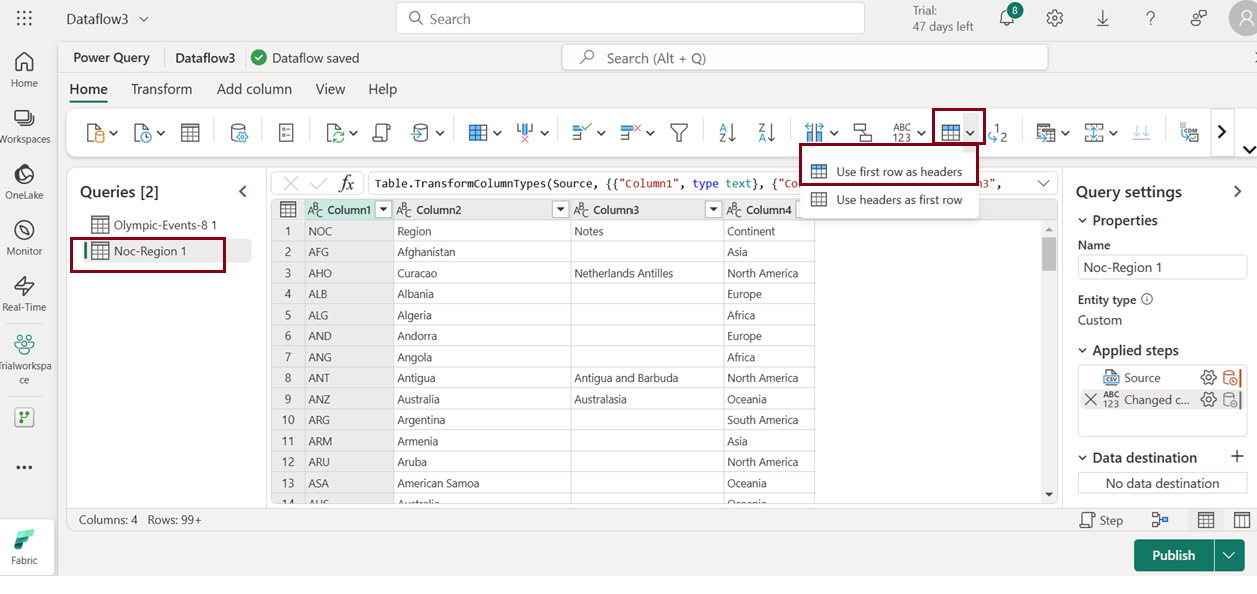Collapse the Queries pane
The height and width of the screenshot is (594, 1257).
point(243,191)
